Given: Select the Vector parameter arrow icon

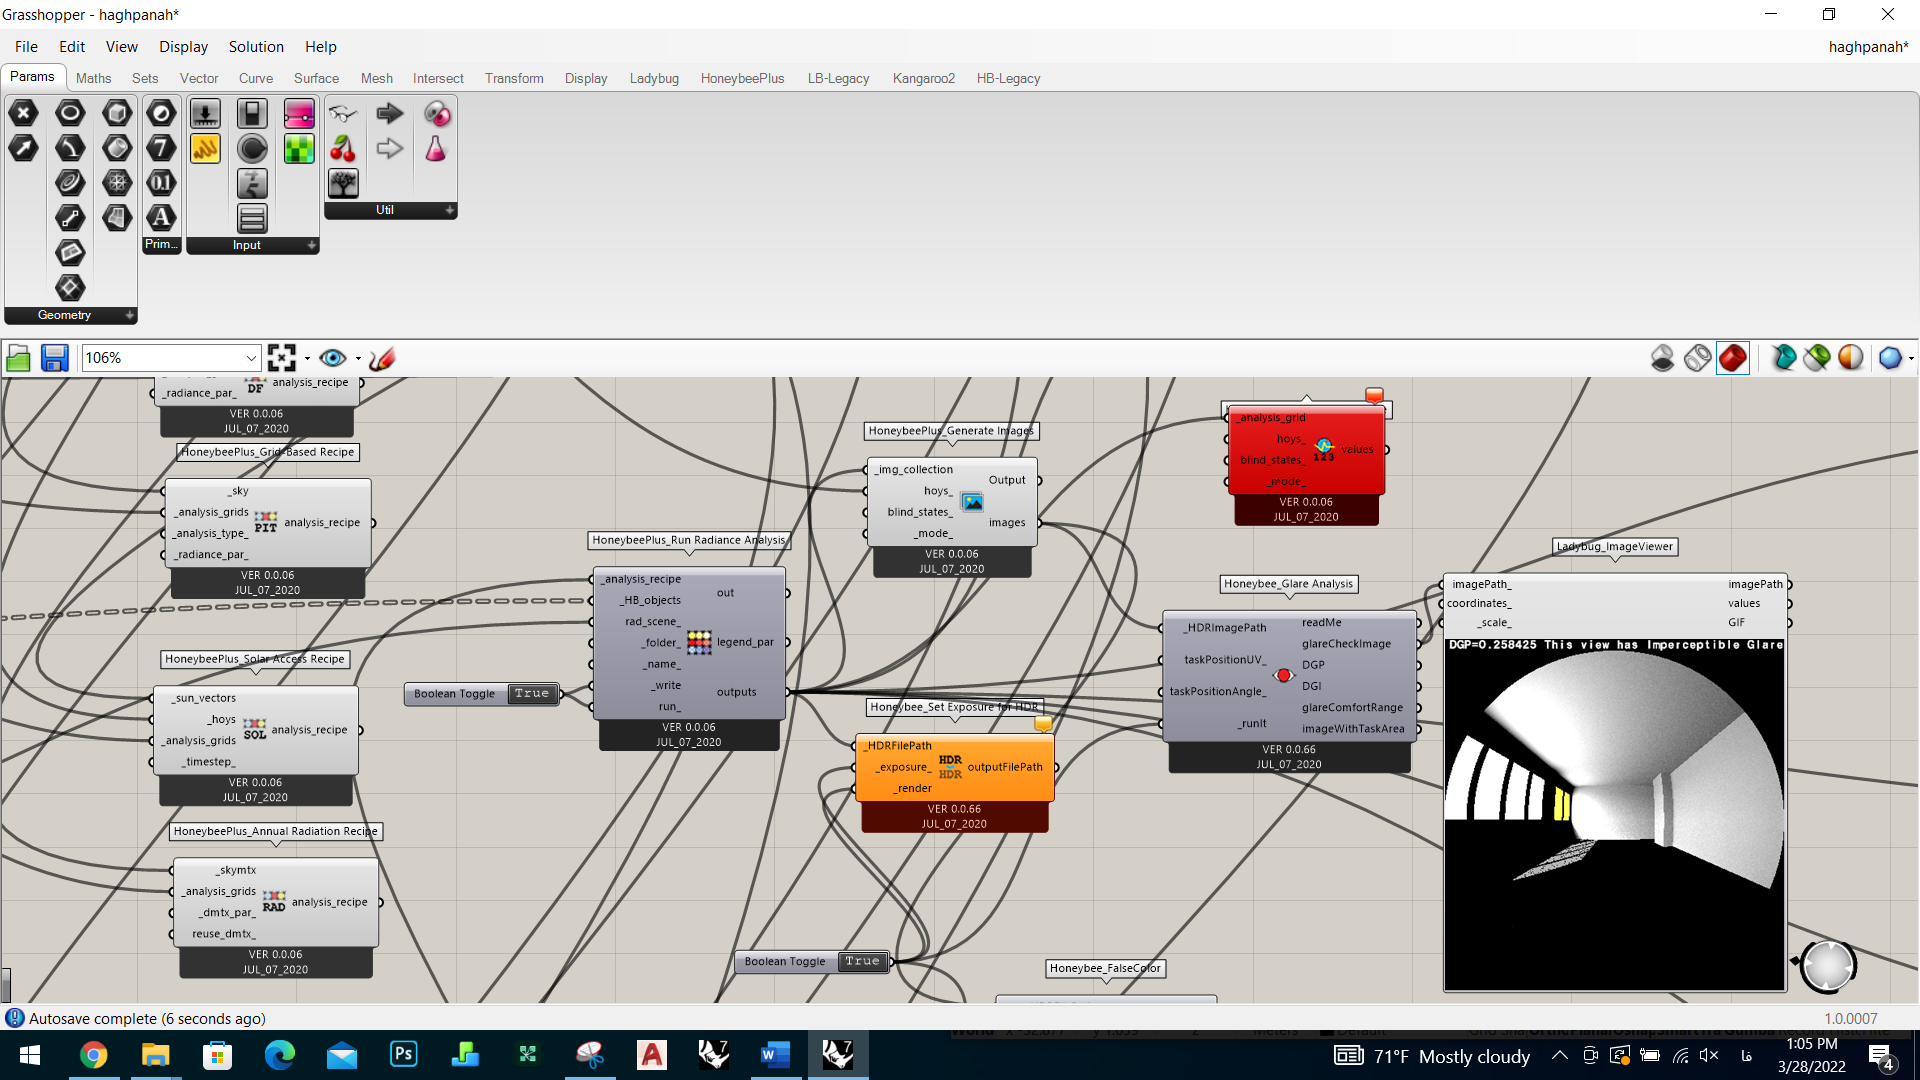Looking at the screenshot, I should [x=23, y=148].
